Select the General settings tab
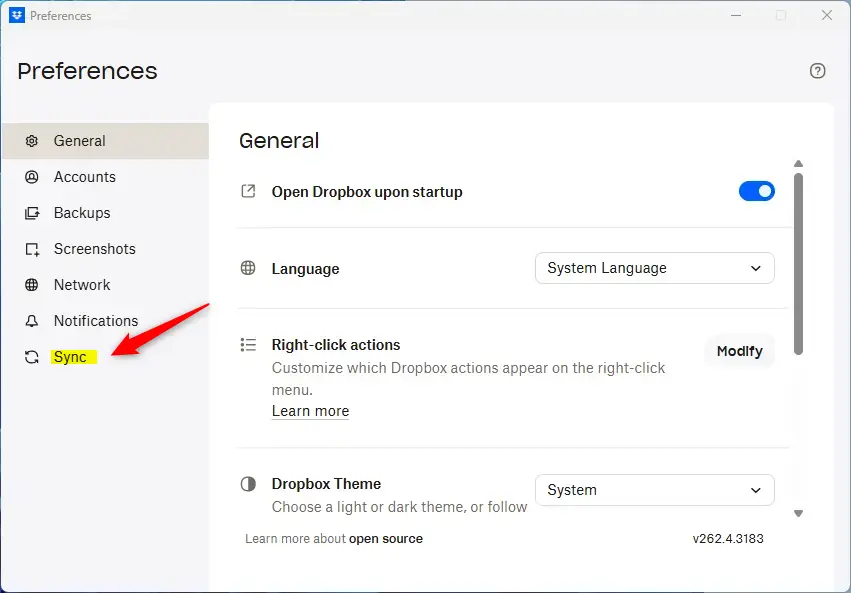Image resolution: width=851 pixels, height=593 pixels. pos(105,141)
